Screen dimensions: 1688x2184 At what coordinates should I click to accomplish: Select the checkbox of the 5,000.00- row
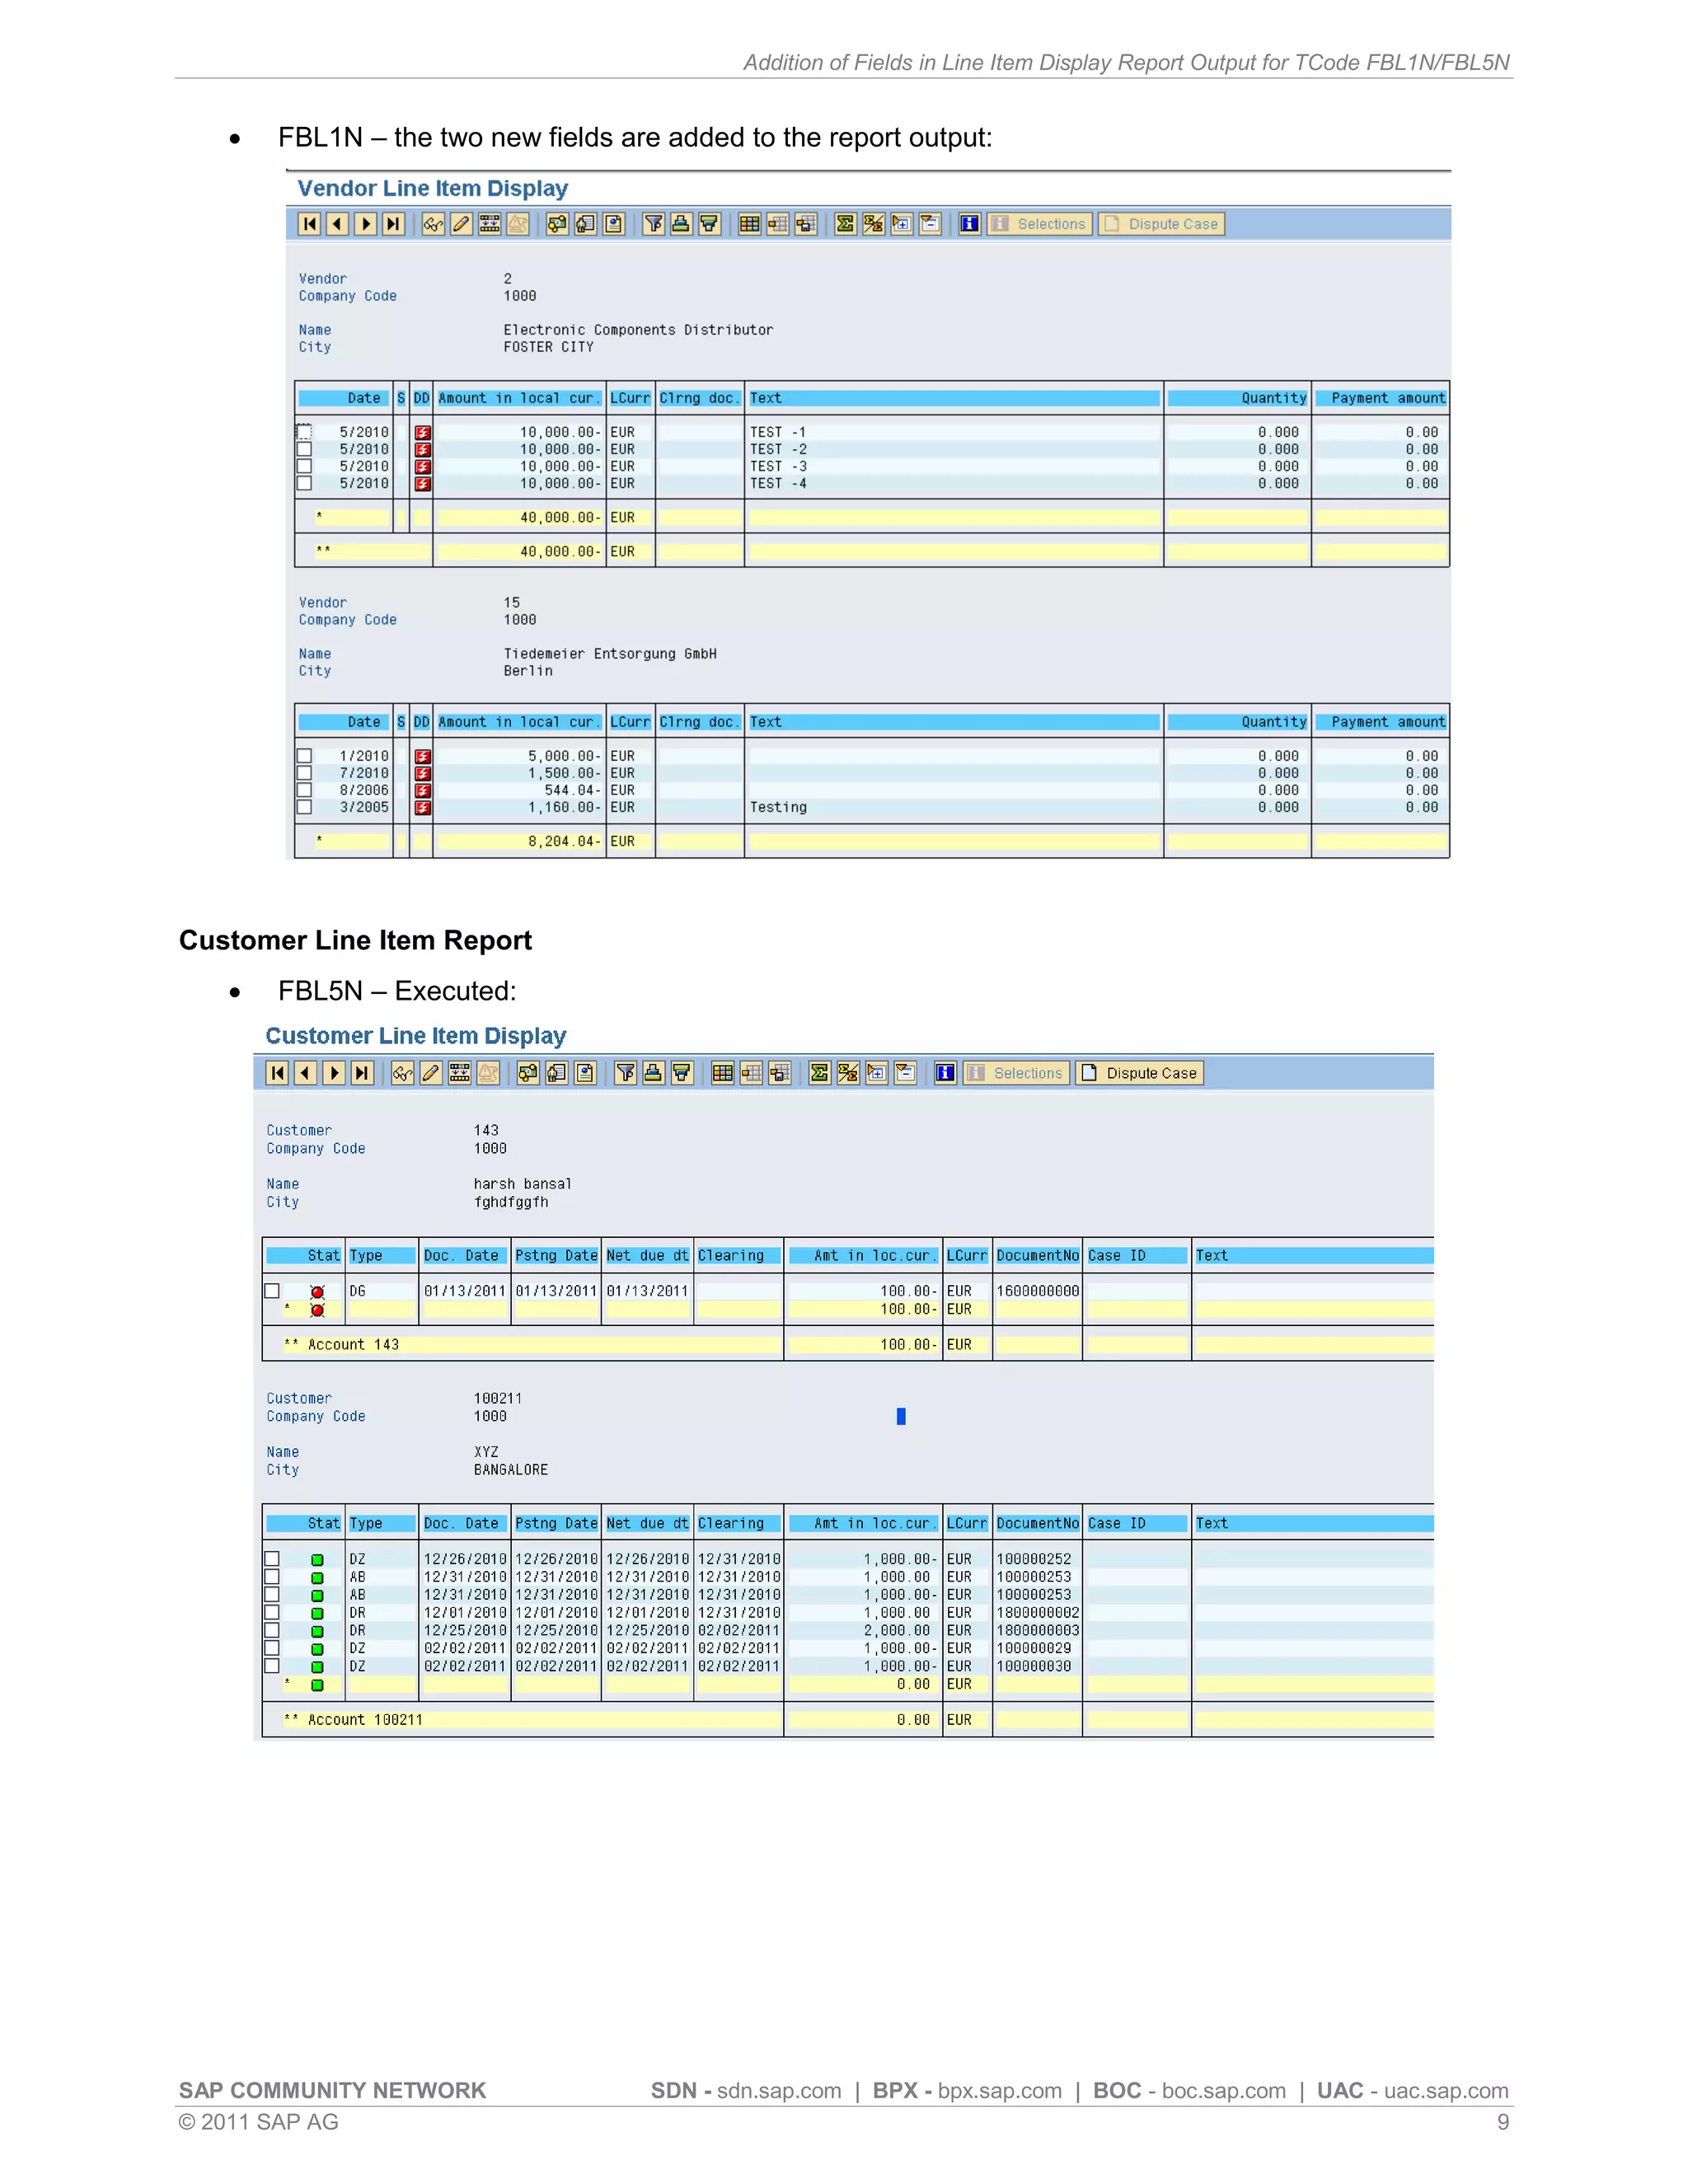point(304,756)
